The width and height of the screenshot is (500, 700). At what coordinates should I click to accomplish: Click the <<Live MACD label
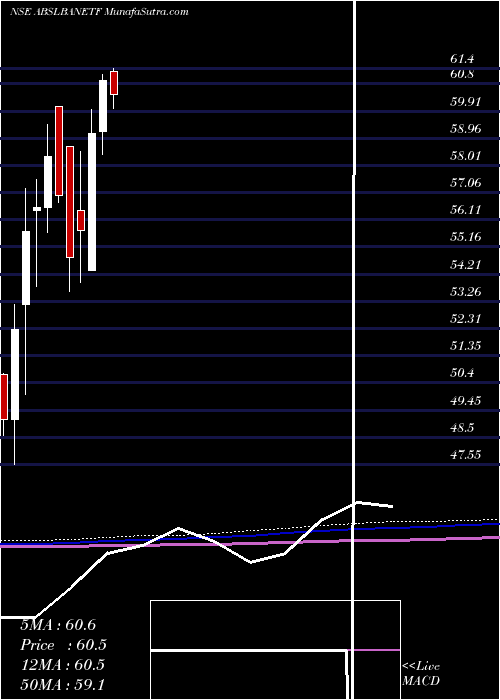coord(421,673)
